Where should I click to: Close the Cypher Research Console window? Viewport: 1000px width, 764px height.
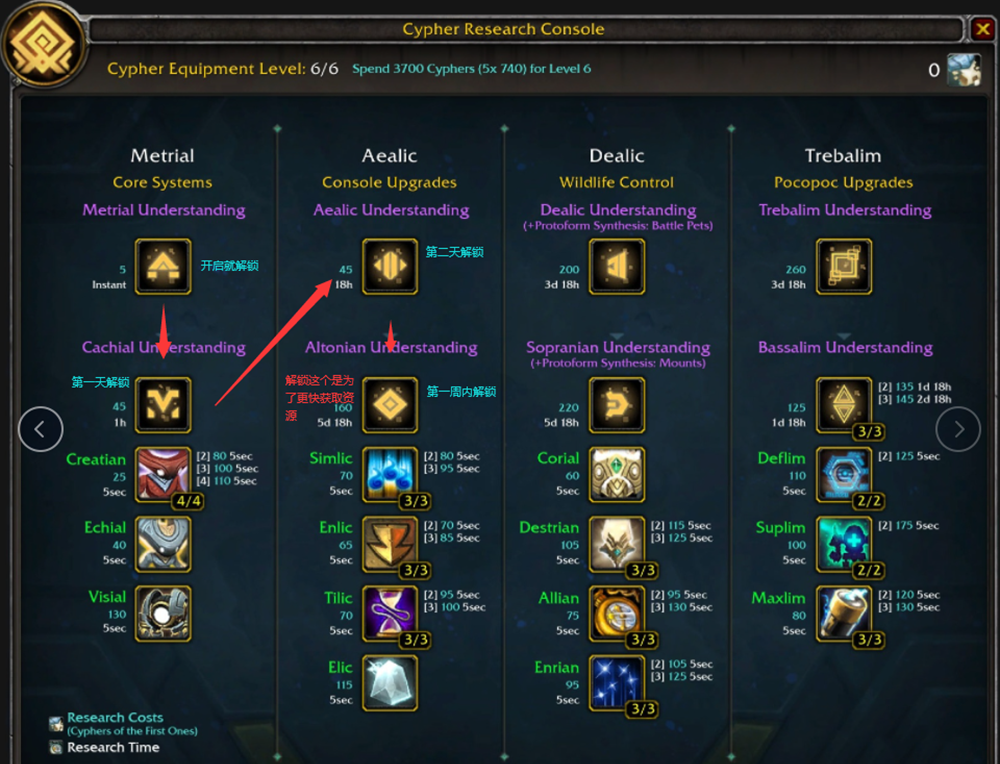[983, 29]
